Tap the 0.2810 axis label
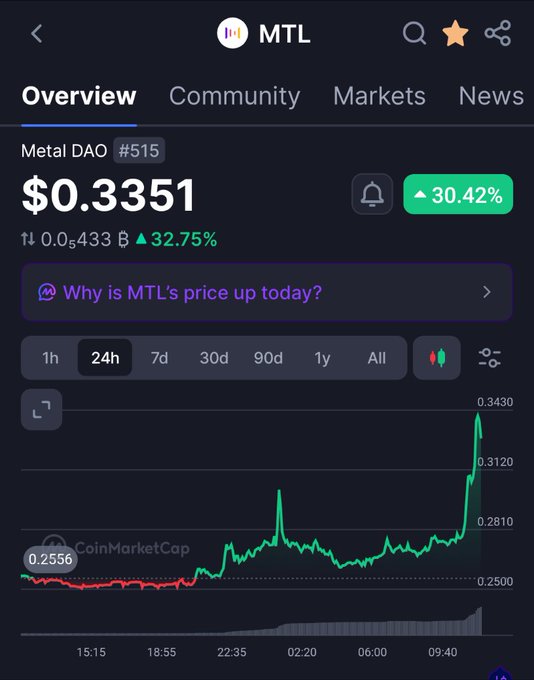534x680 pixels. pyautogui.click(x=495, y=521)
